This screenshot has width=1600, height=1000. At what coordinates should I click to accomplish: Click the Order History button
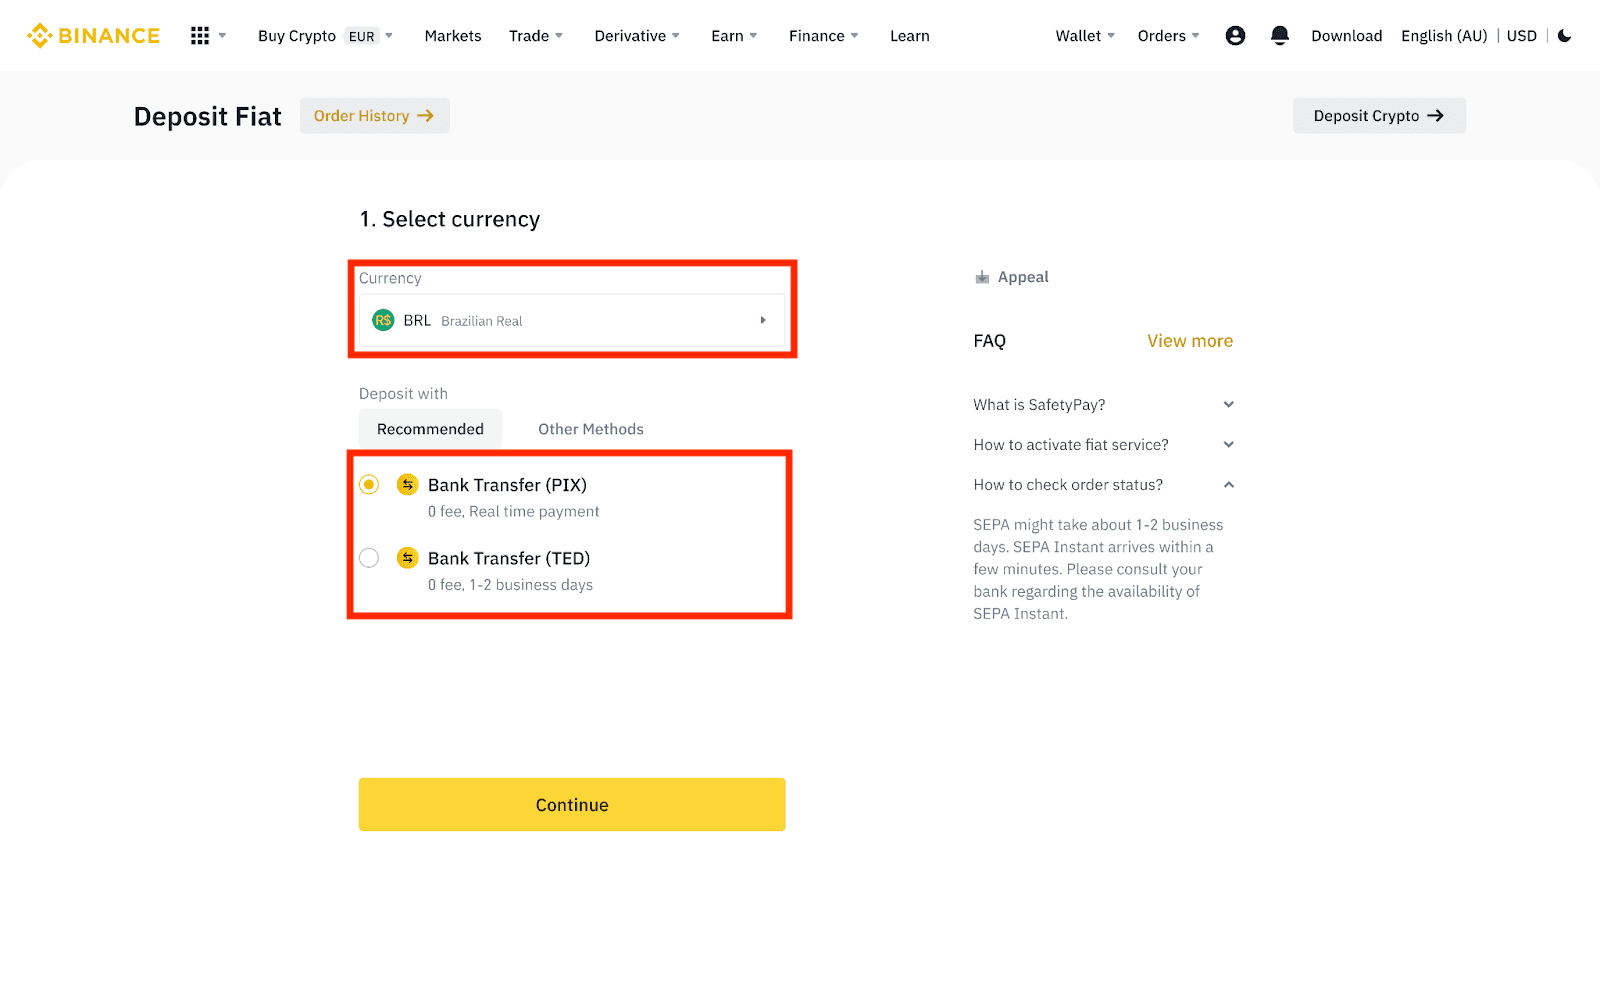374,116
